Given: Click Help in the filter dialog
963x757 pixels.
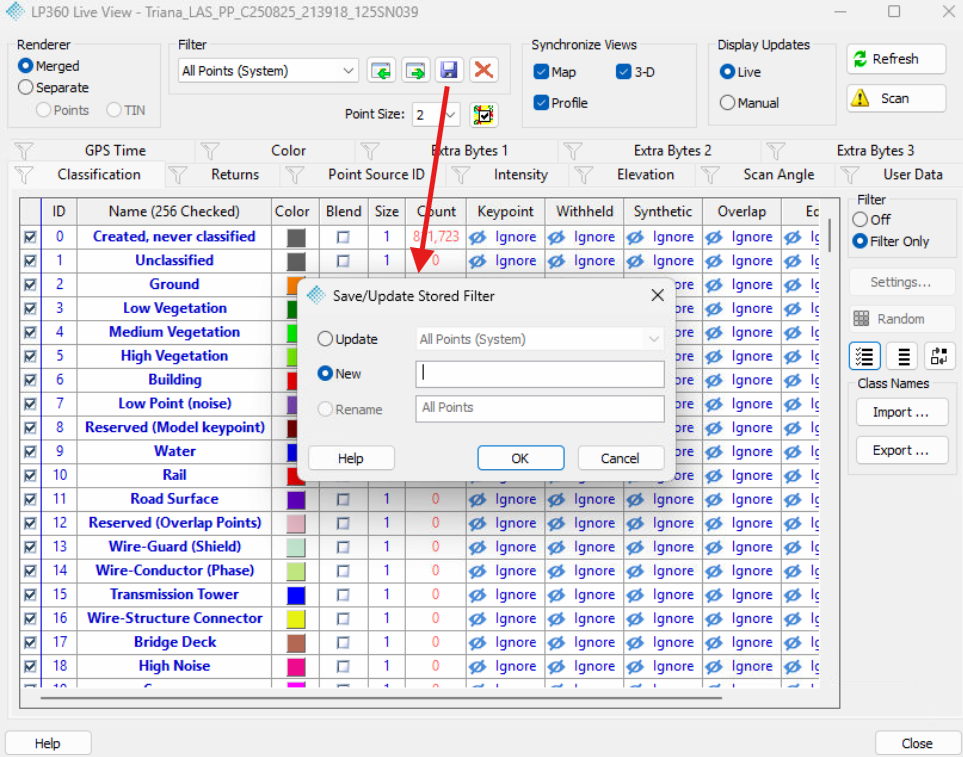Looking at the screenshot, I should (x=351, y=459).
